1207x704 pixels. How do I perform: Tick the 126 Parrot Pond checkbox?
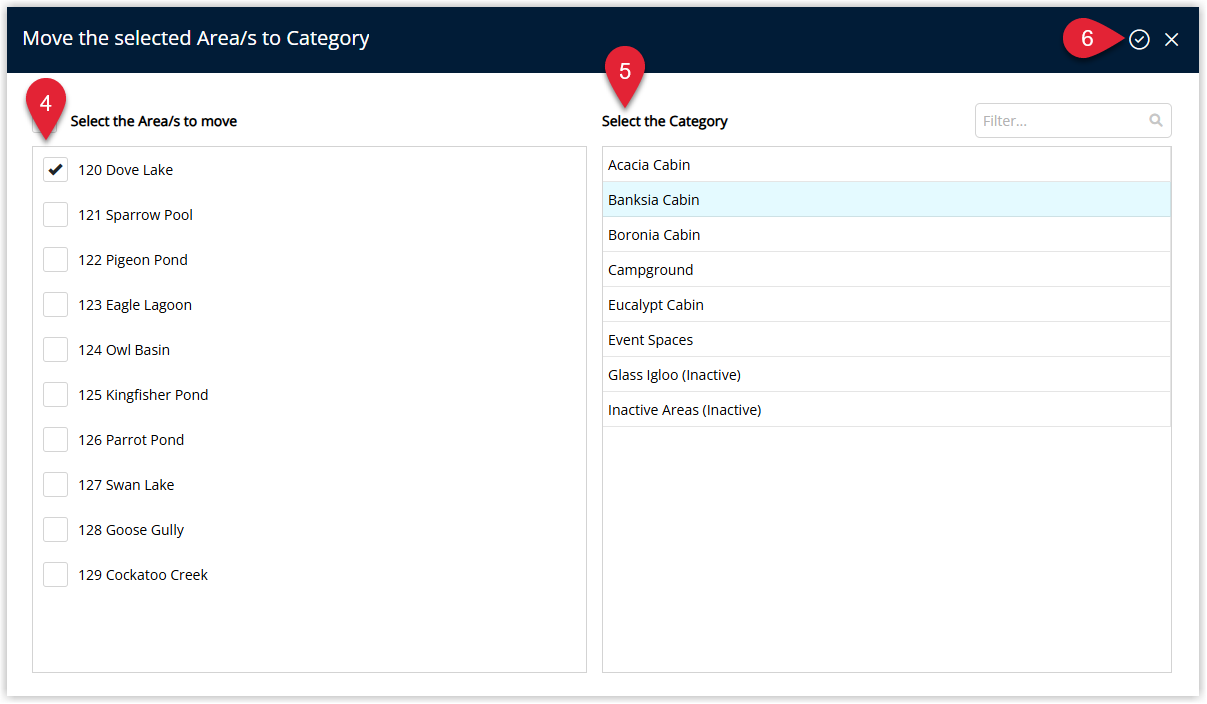(x=55, y=440)
